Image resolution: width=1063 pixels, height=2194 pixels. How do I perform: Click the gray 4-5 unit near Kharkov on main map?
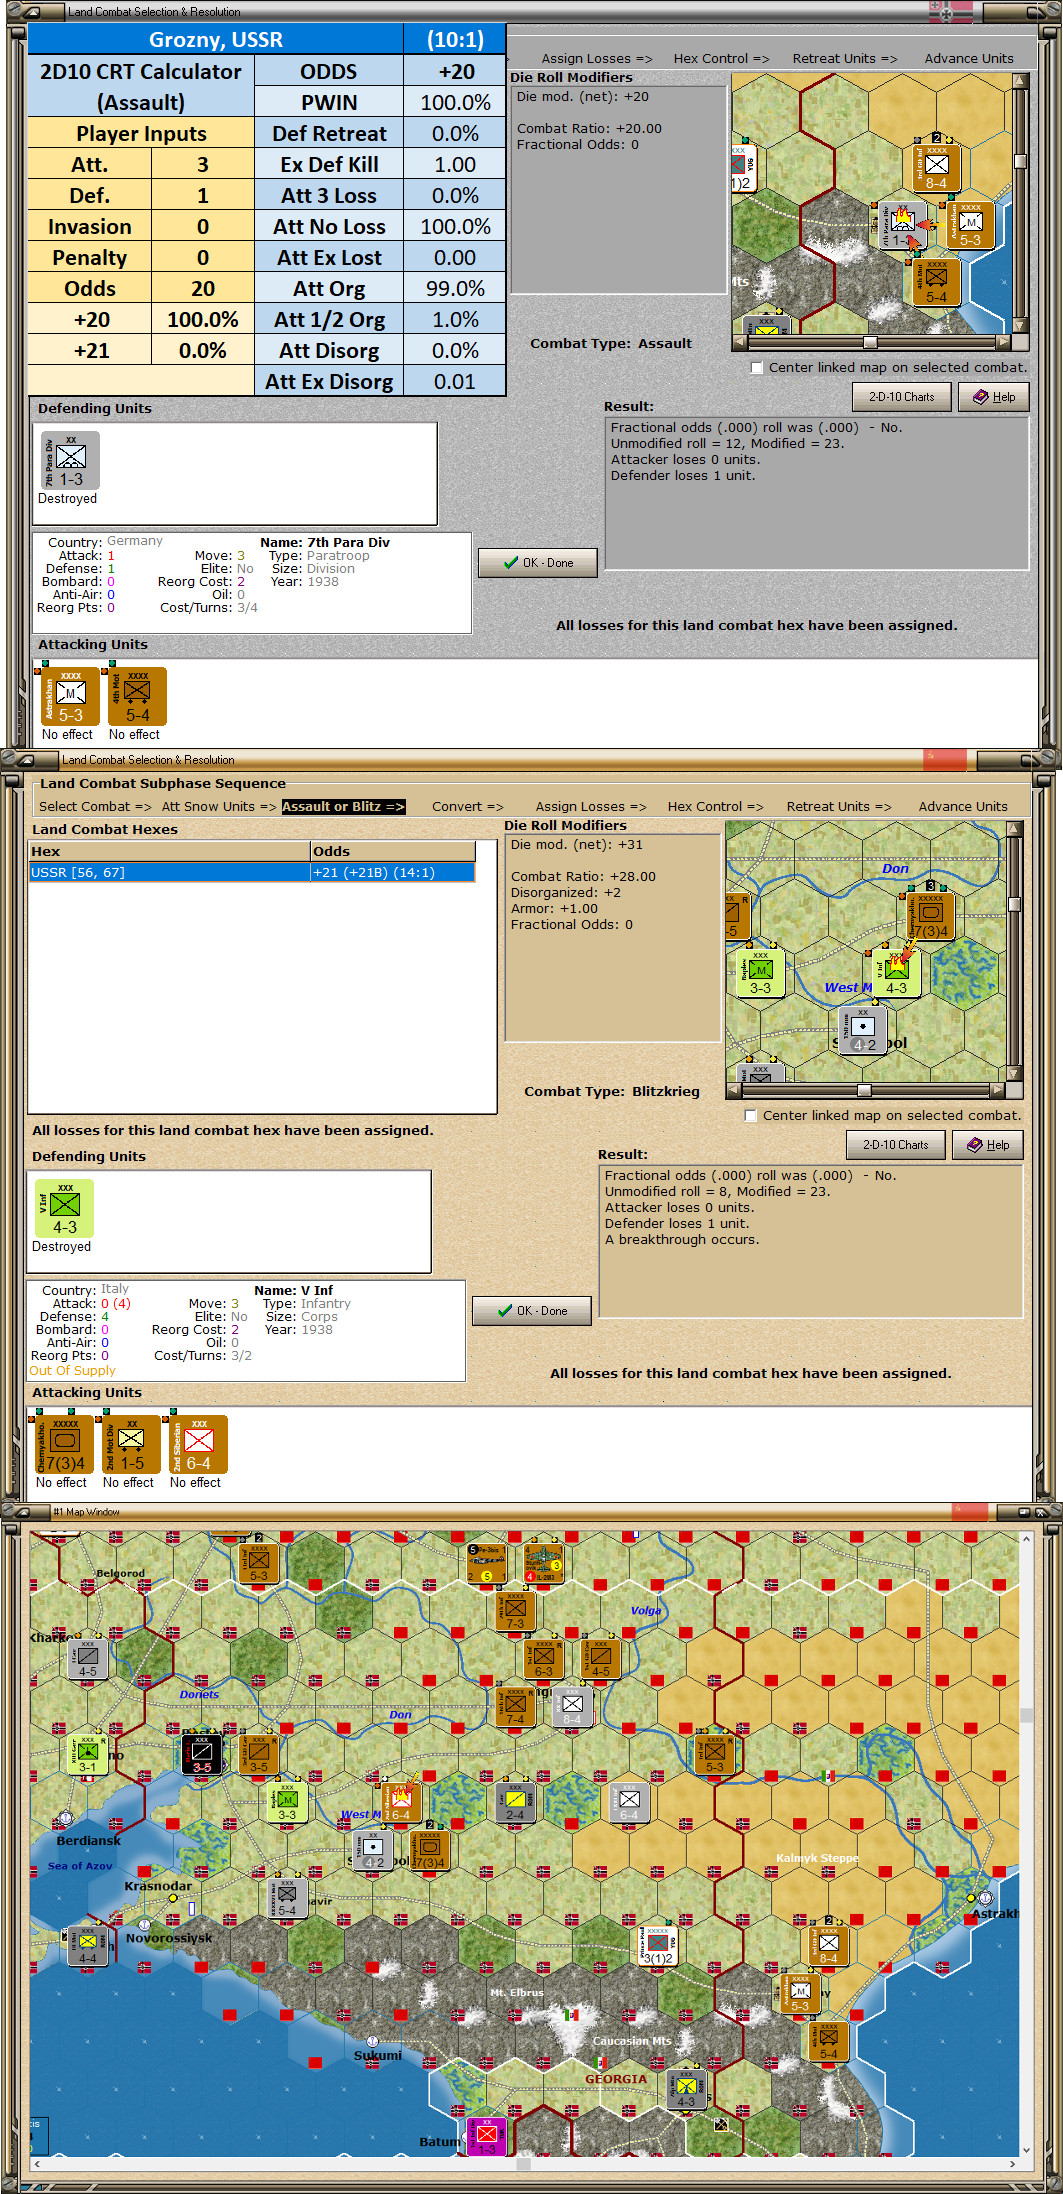click(x=88, y=1659)
